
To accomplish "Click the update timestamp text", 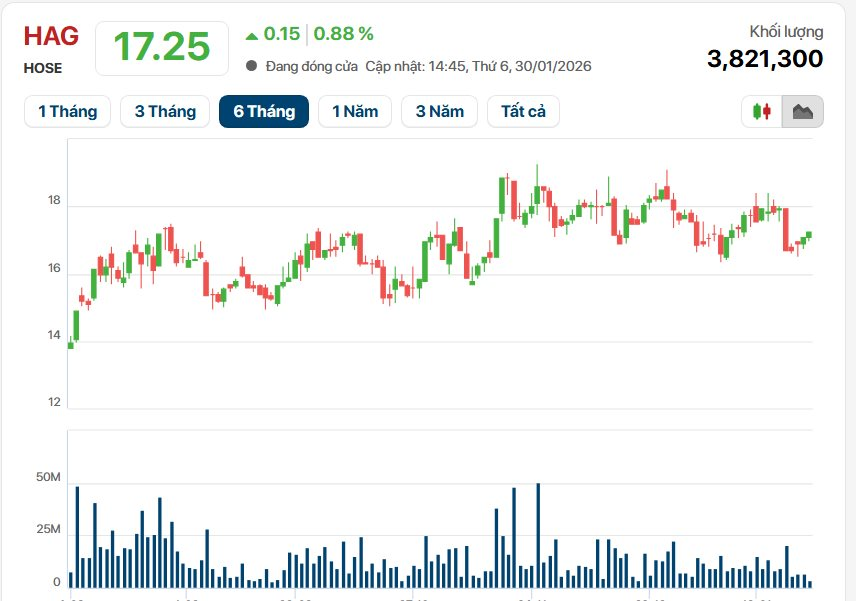I will pyautogui.click(x=479, y=66).
